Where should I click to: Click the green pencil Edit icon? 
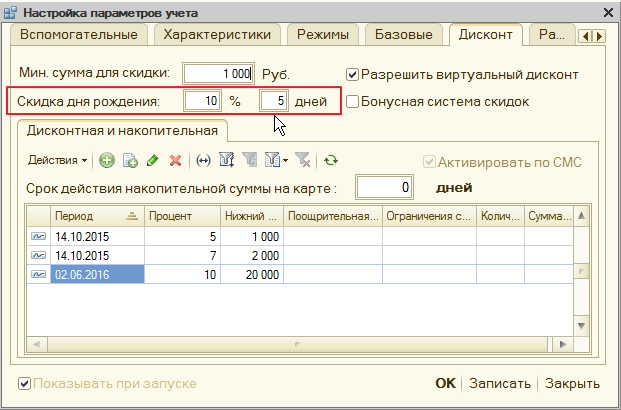click(152, 160)
